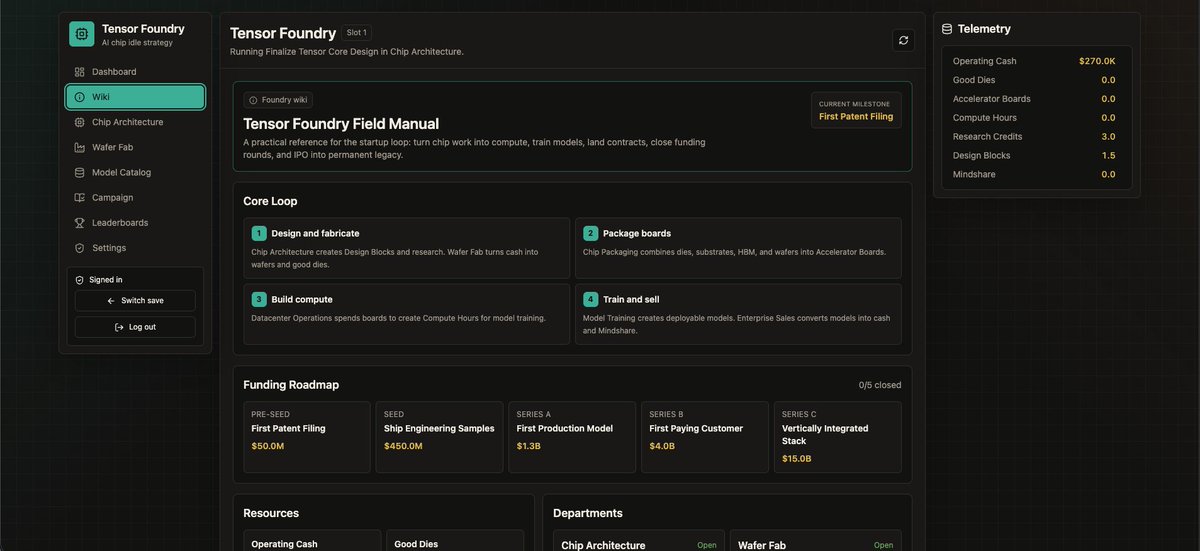The width and height of the screenshot is (1200, 551).
Task: Click the running task status subtitle
Action: (x=347, y=51)
